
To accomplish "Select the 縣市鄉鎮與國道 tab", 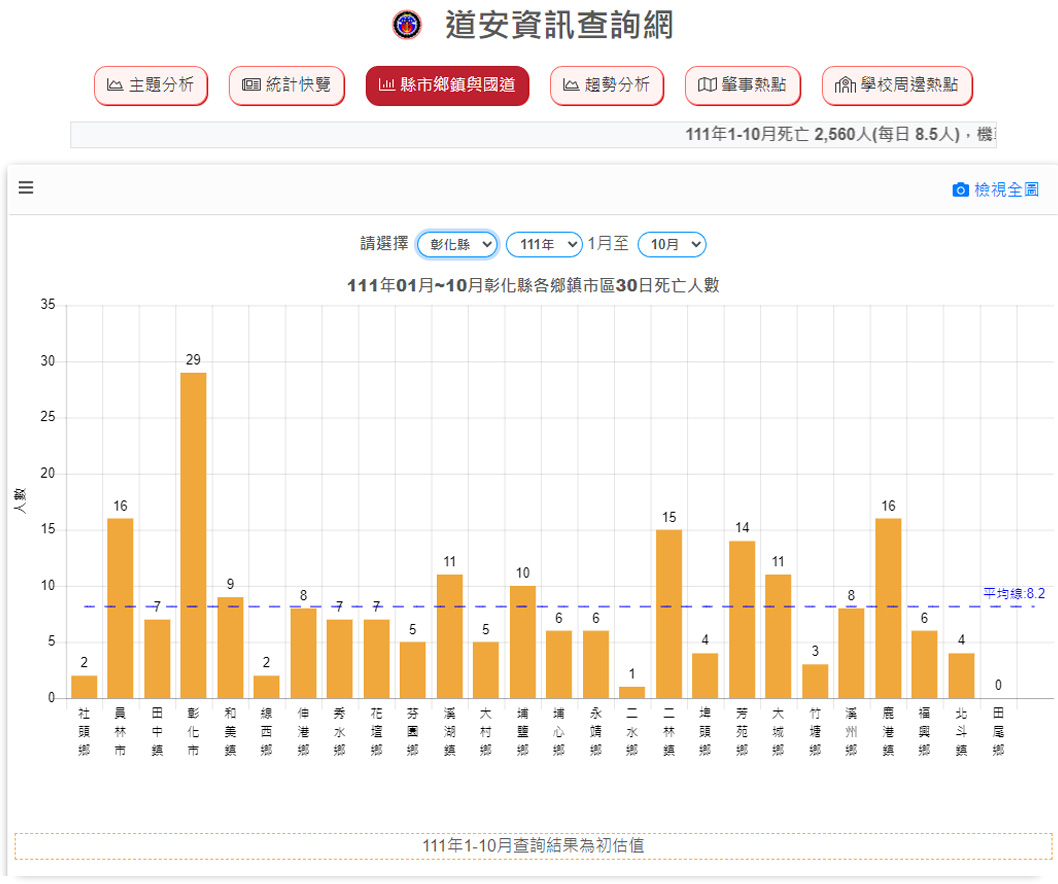I will coord(447,86).
